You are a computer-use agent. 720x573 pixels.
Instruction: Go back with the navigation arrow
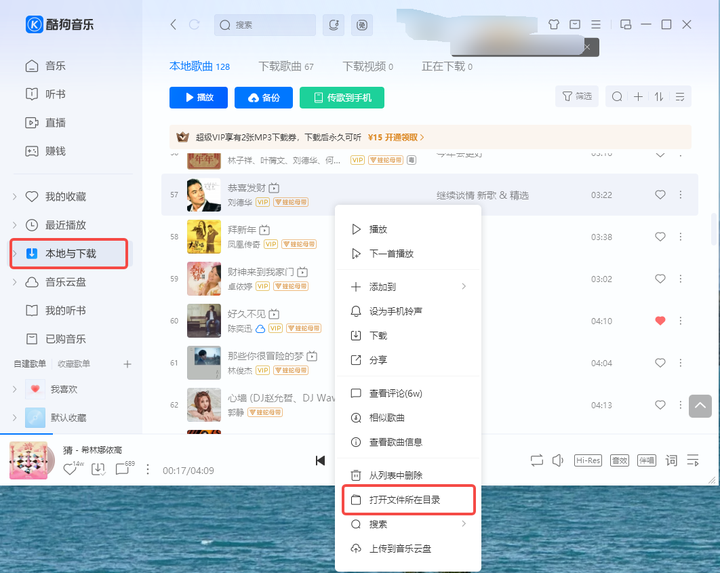point(173,24)
